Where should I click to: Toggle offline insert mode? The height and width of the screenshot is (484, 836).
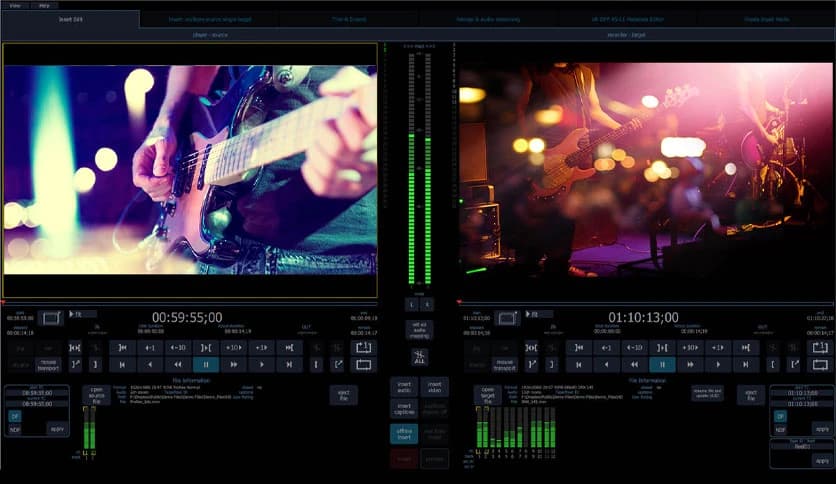click(x=404, y=434)
